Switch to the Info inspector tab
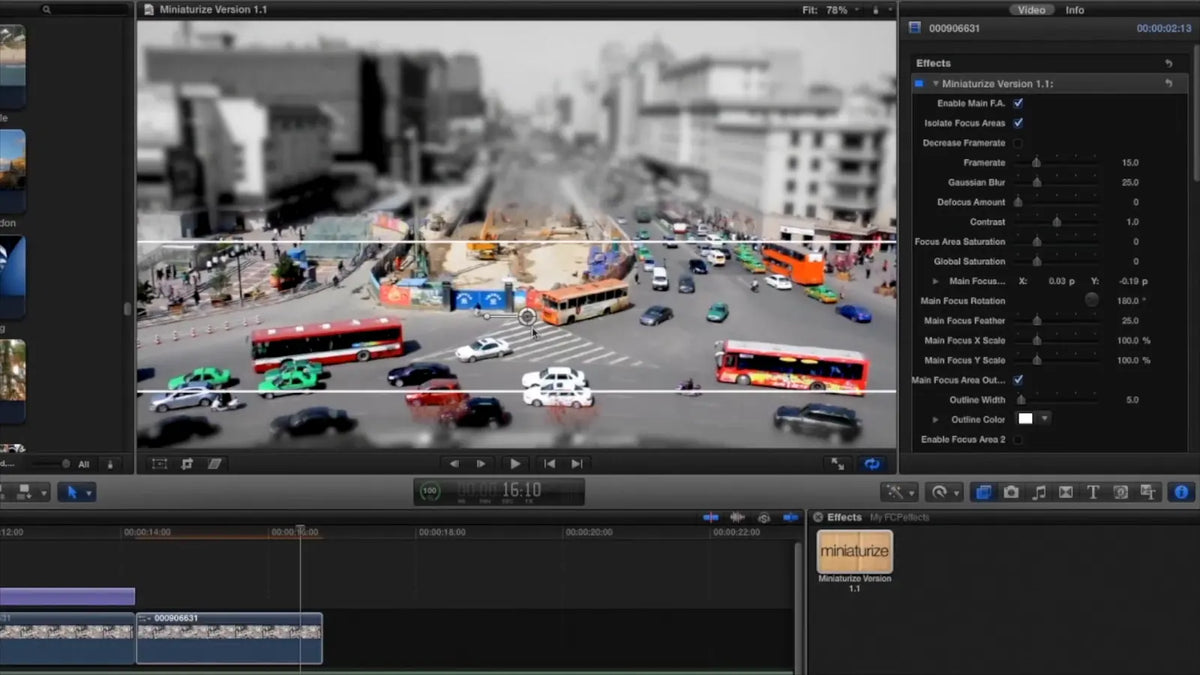 pos(1075,10)
